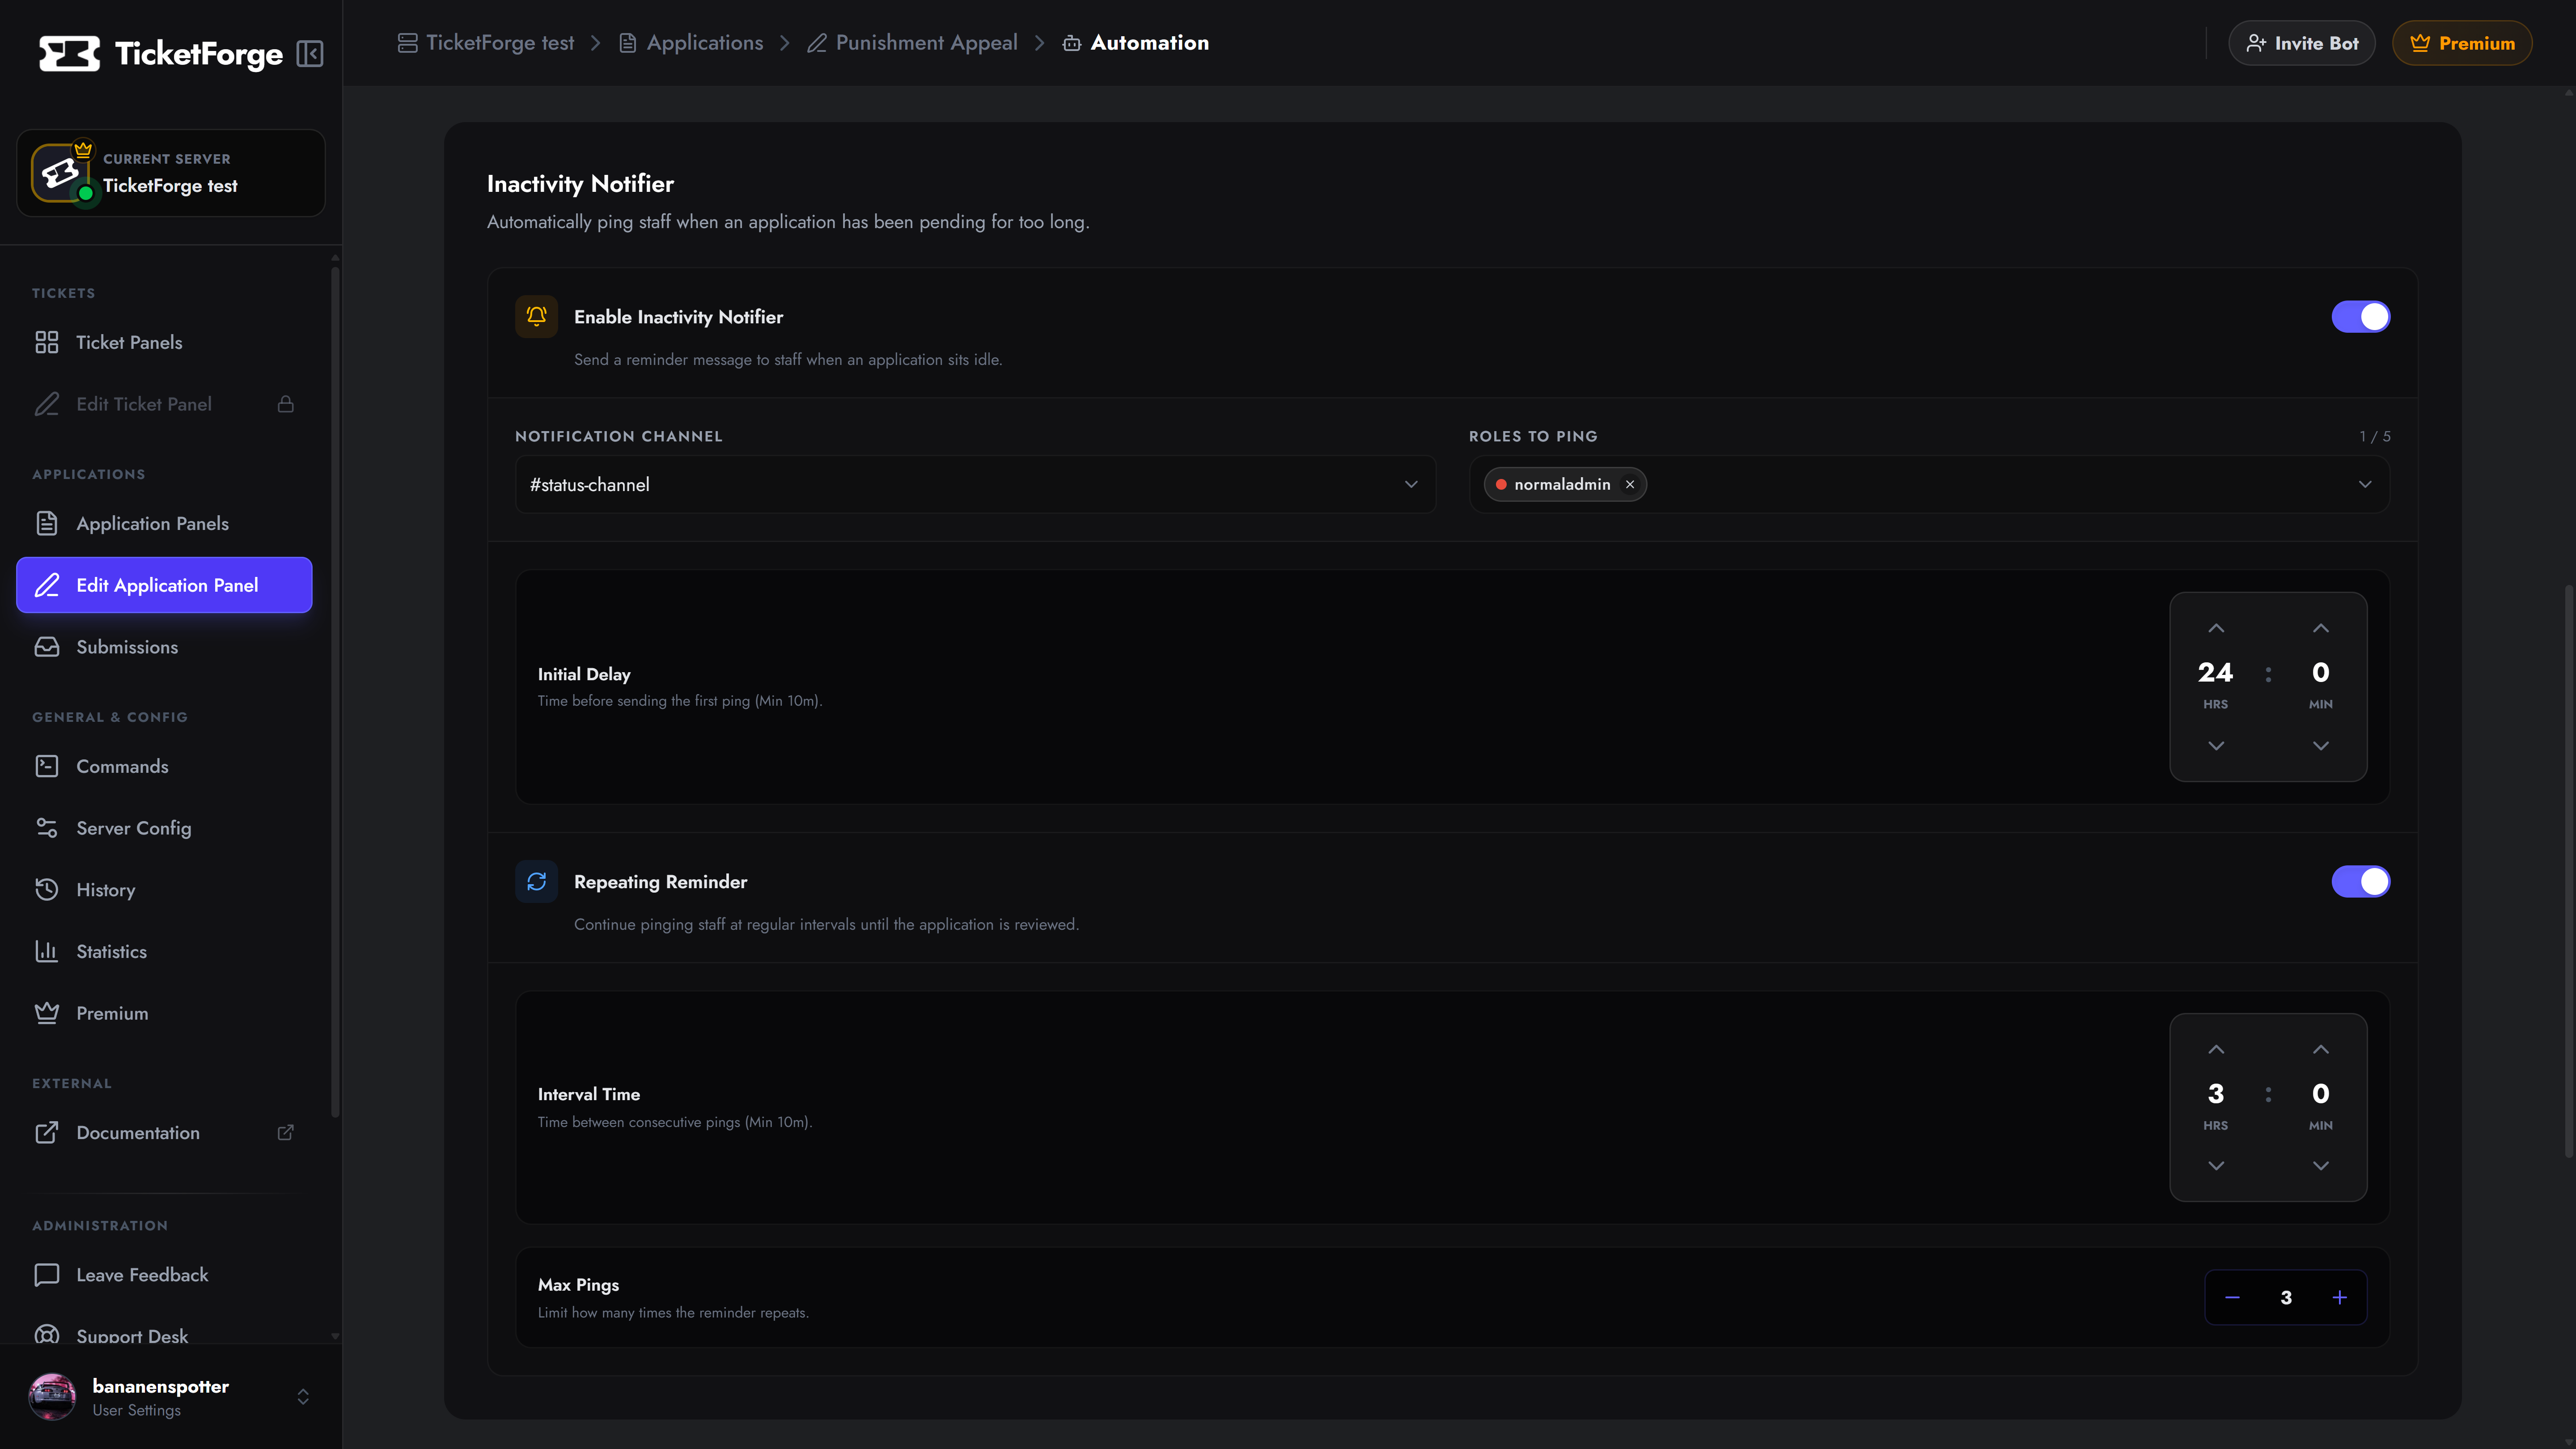Viewport: 2576px width, 1449px height.
Task: Click the Edit Application Panel pencil icon
Action: pos(47,585)
